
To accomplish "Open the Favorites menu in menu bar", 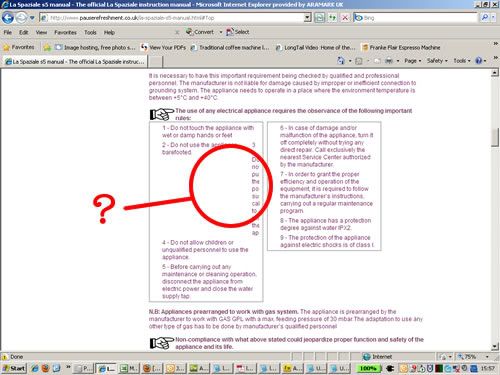I will 65,32.
